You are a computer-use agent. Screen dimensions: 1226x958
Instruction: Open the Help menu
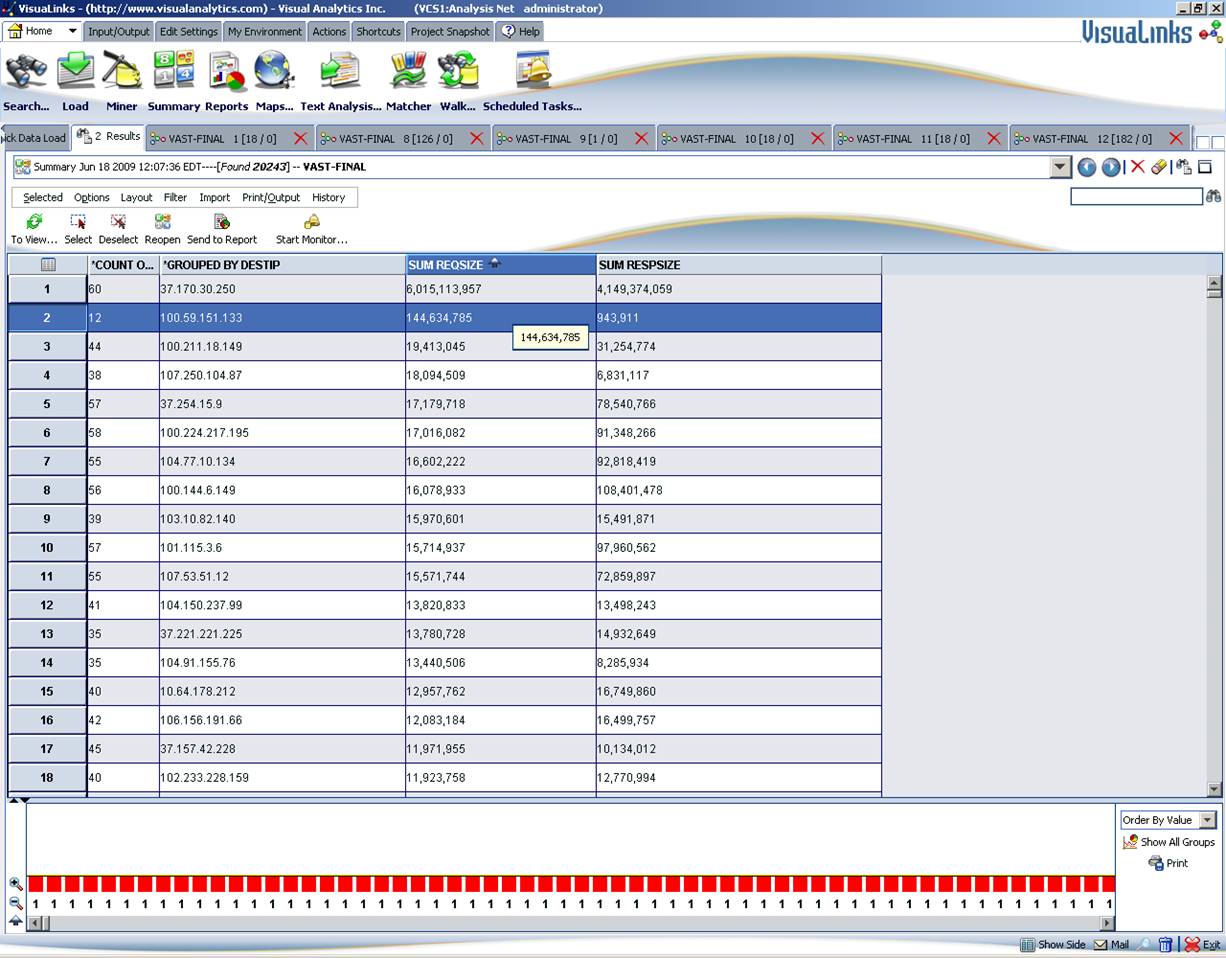520,31
